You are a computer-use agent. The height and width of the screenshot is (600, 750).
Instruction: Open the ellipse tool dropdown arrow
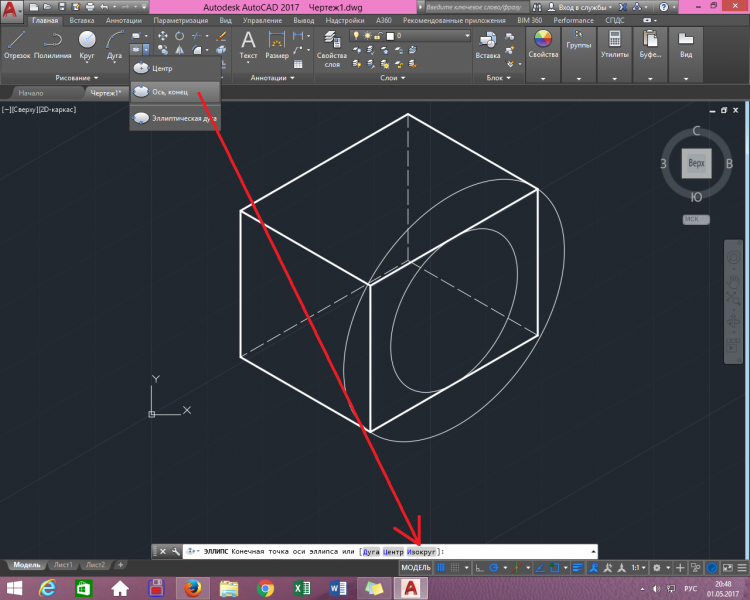click(x=146, y=49)
